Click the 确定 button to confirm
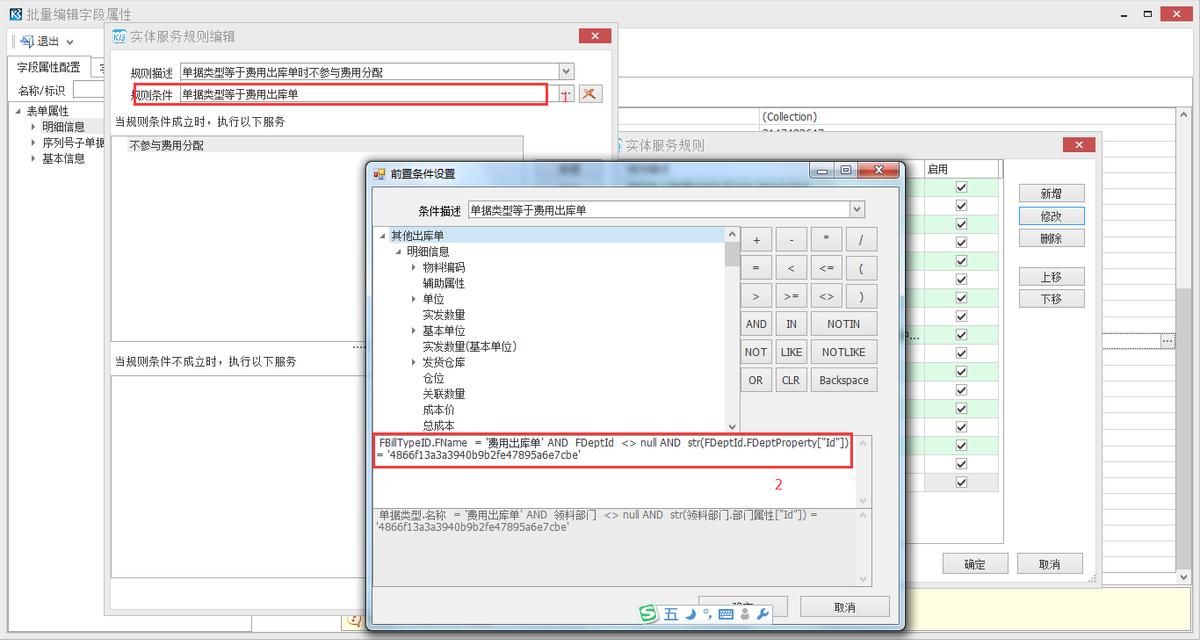This screenshot has width=1200, height=640. tap(975, 563)
